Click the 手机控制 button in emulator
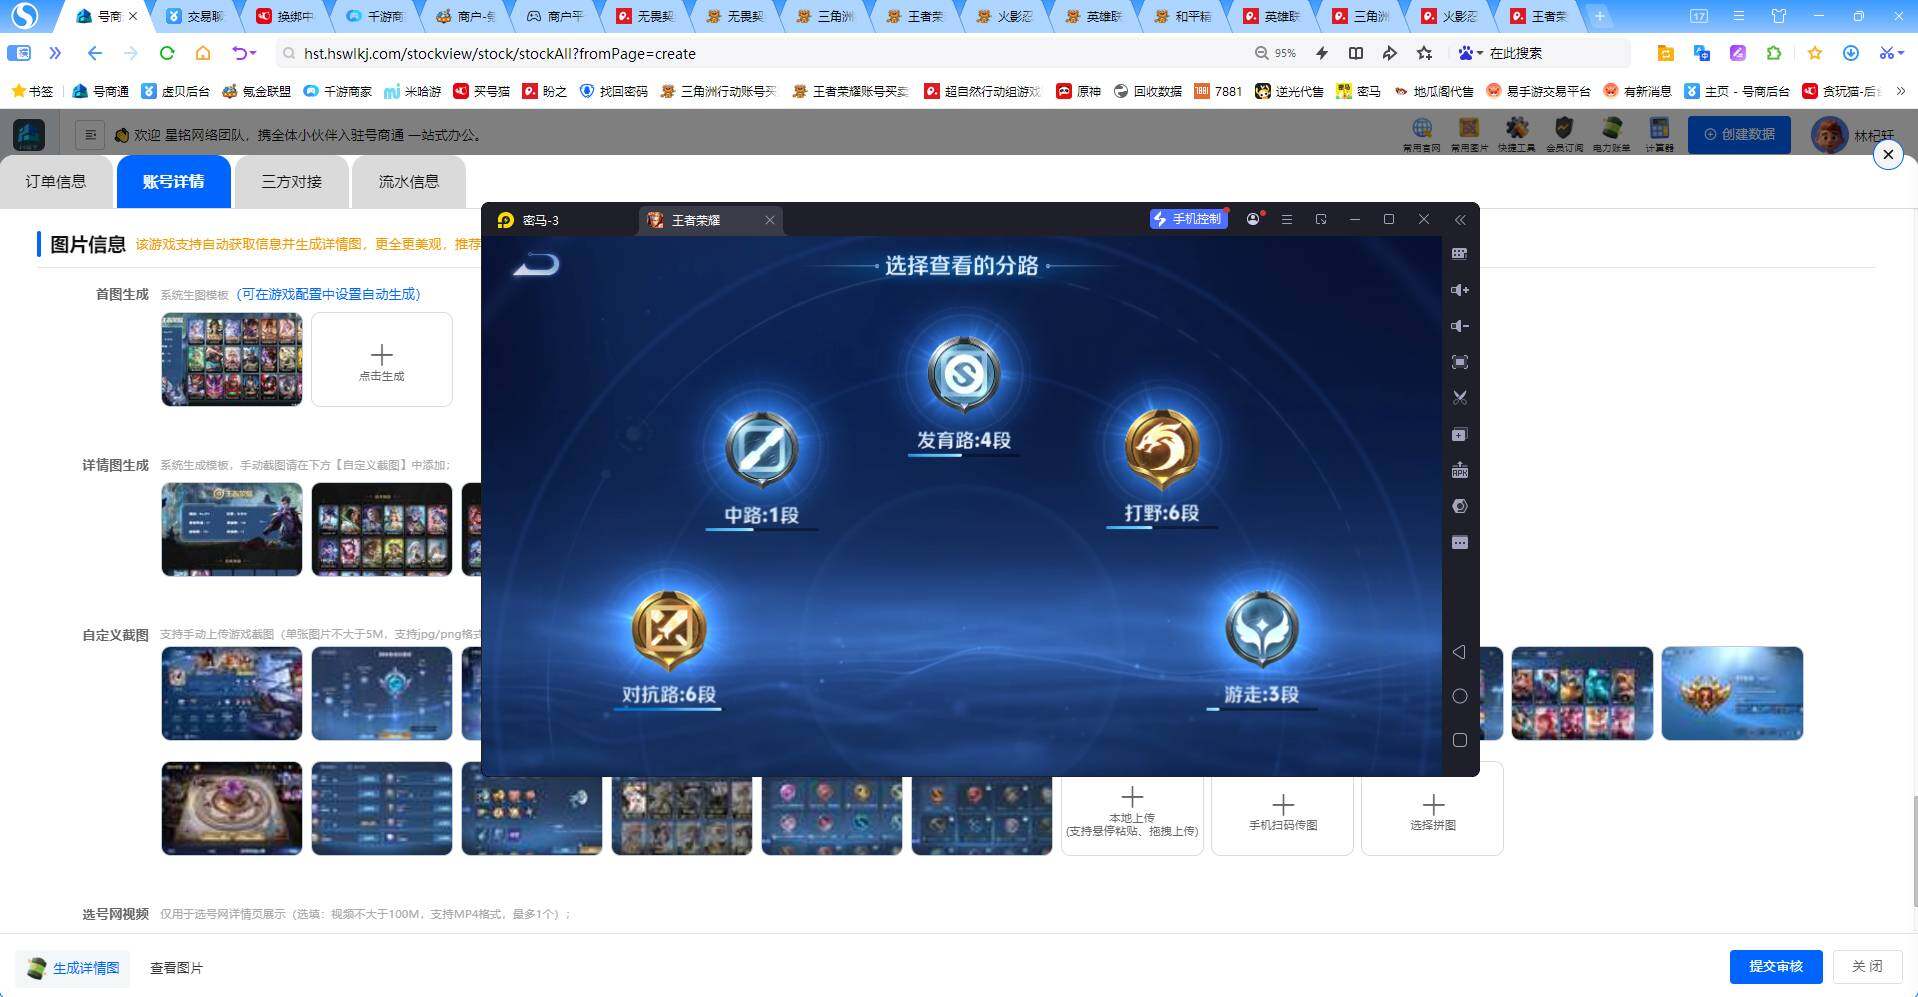The image size is (1918, 997). point(1188,219)
